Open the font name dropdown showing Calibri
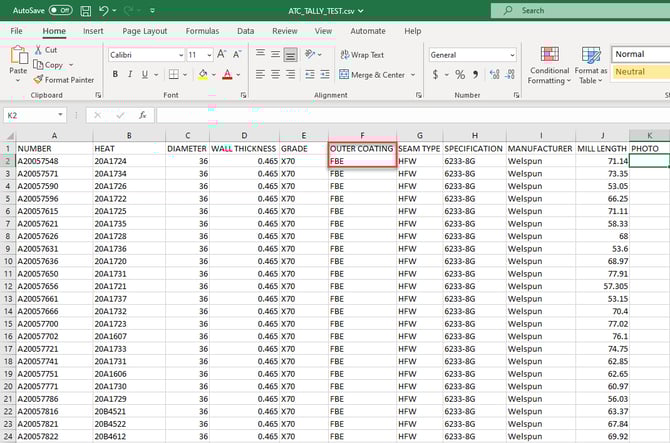Image resolution: width=670 pixels, height=443 pixels. (x=180, y=55)
